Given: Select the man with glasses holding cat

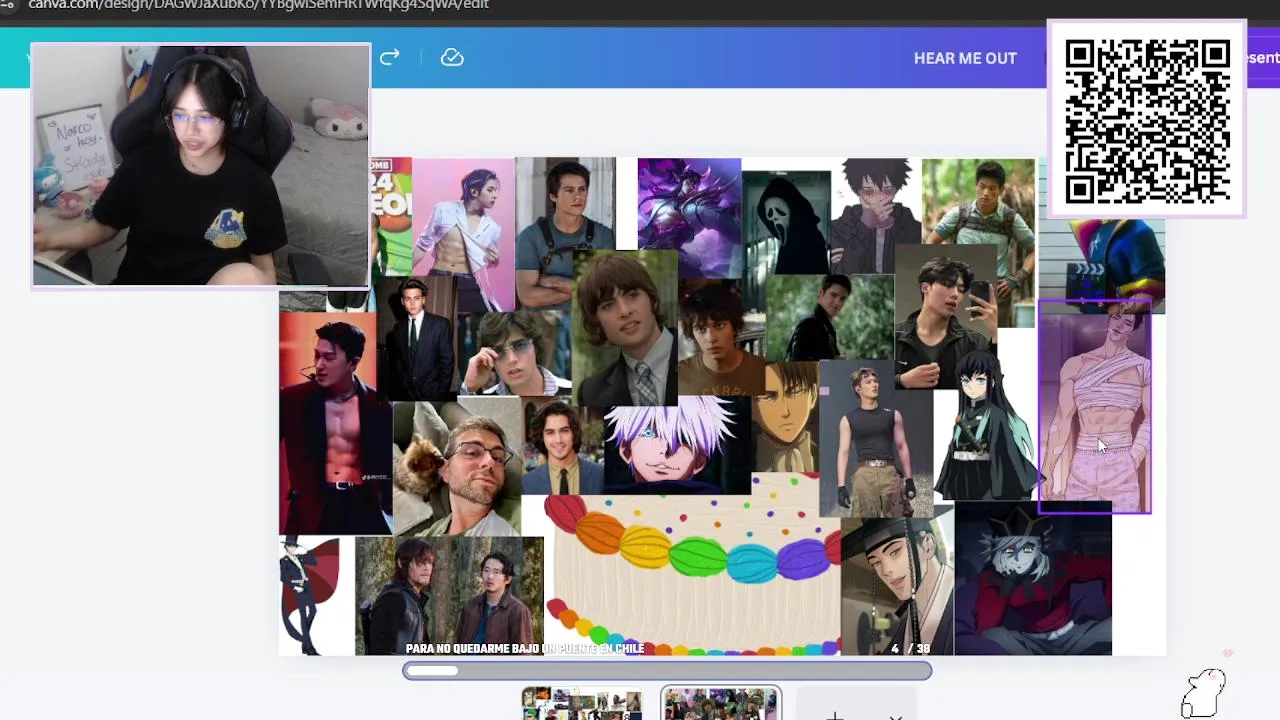Looking at the screenshot, I should [x=457, y=468].
